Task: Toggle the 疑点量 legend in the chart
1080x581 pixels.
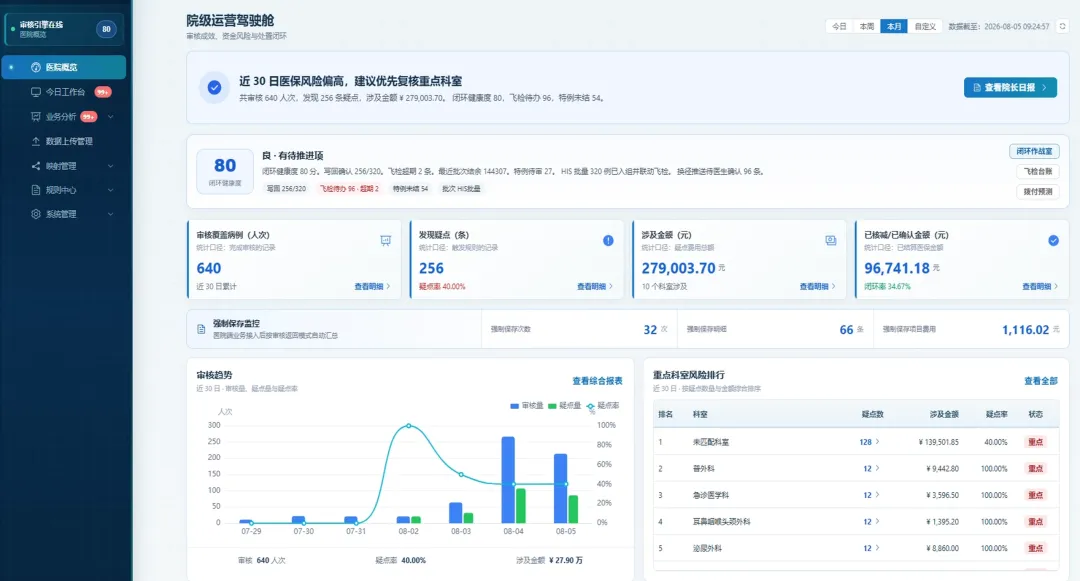Action: click(x=565, y=406)
